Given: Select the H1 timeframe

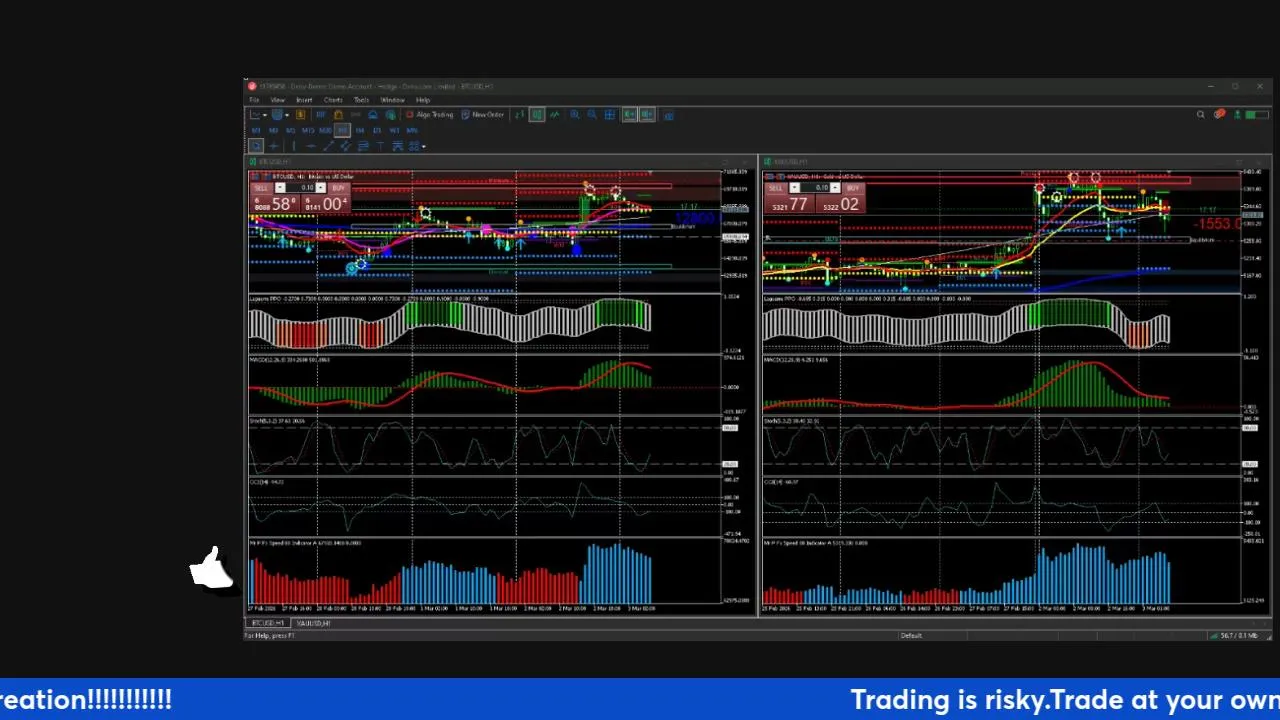Looking at the screenshot, I should point(342,130).
